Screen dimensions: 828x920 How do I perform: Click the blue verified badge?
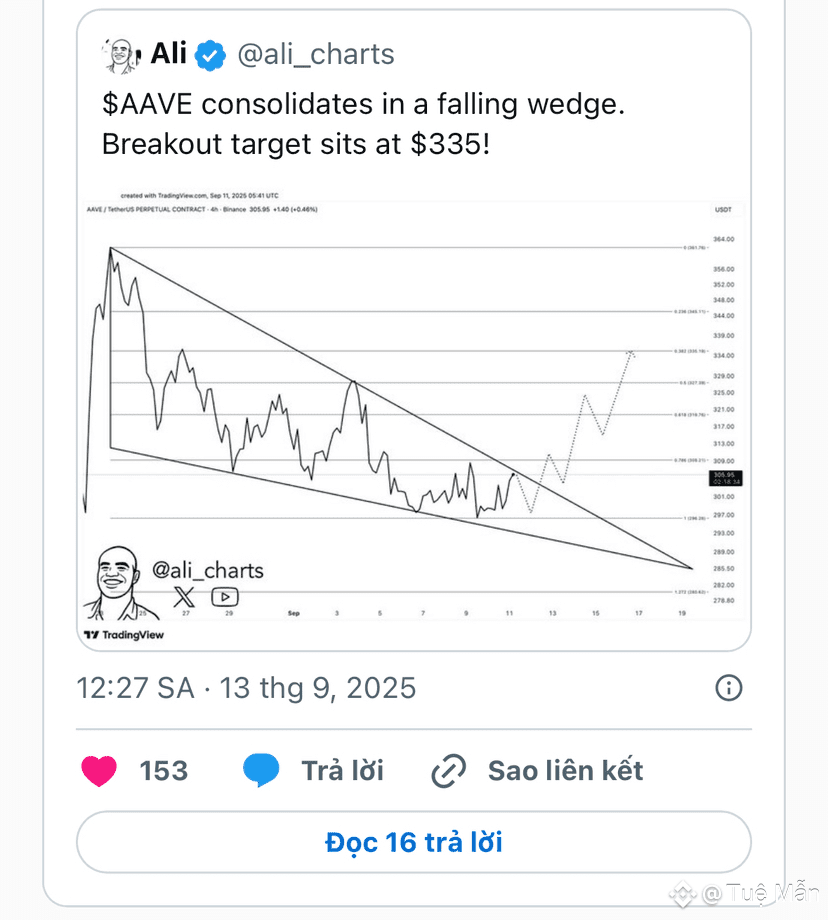coord(210,55)
